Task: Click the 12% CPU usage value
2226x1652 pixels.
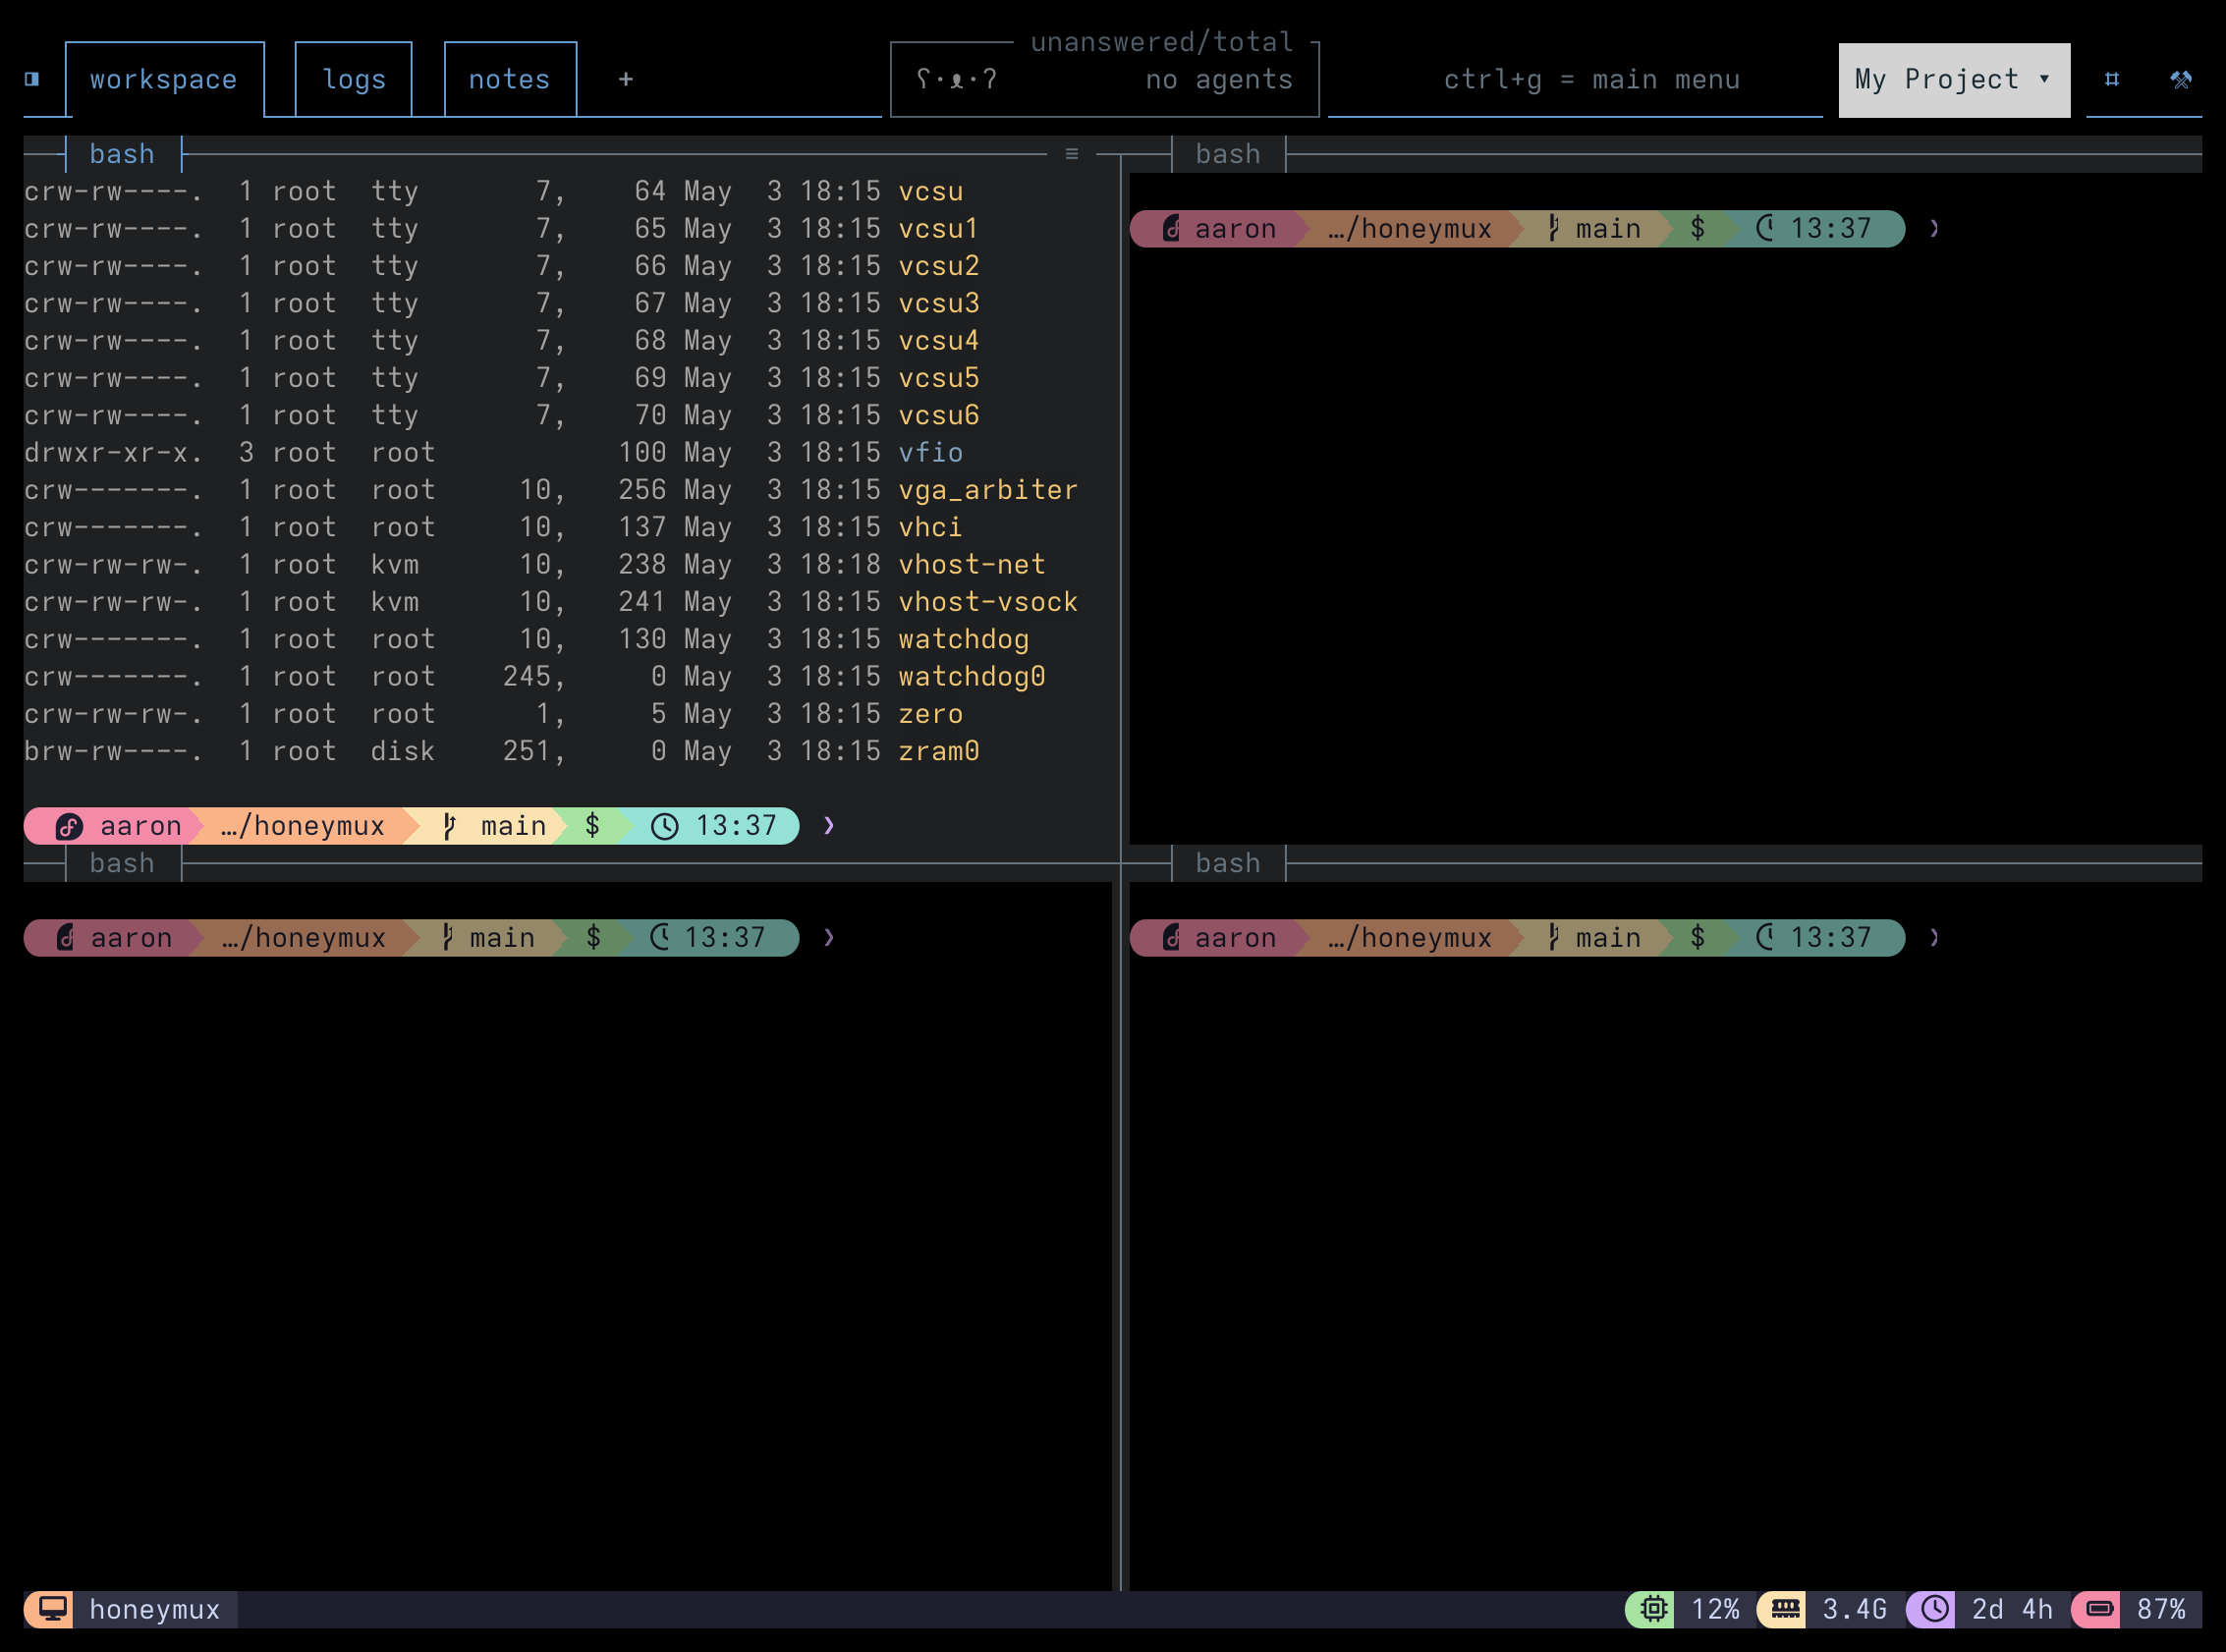Action: pos(1716,1609)
